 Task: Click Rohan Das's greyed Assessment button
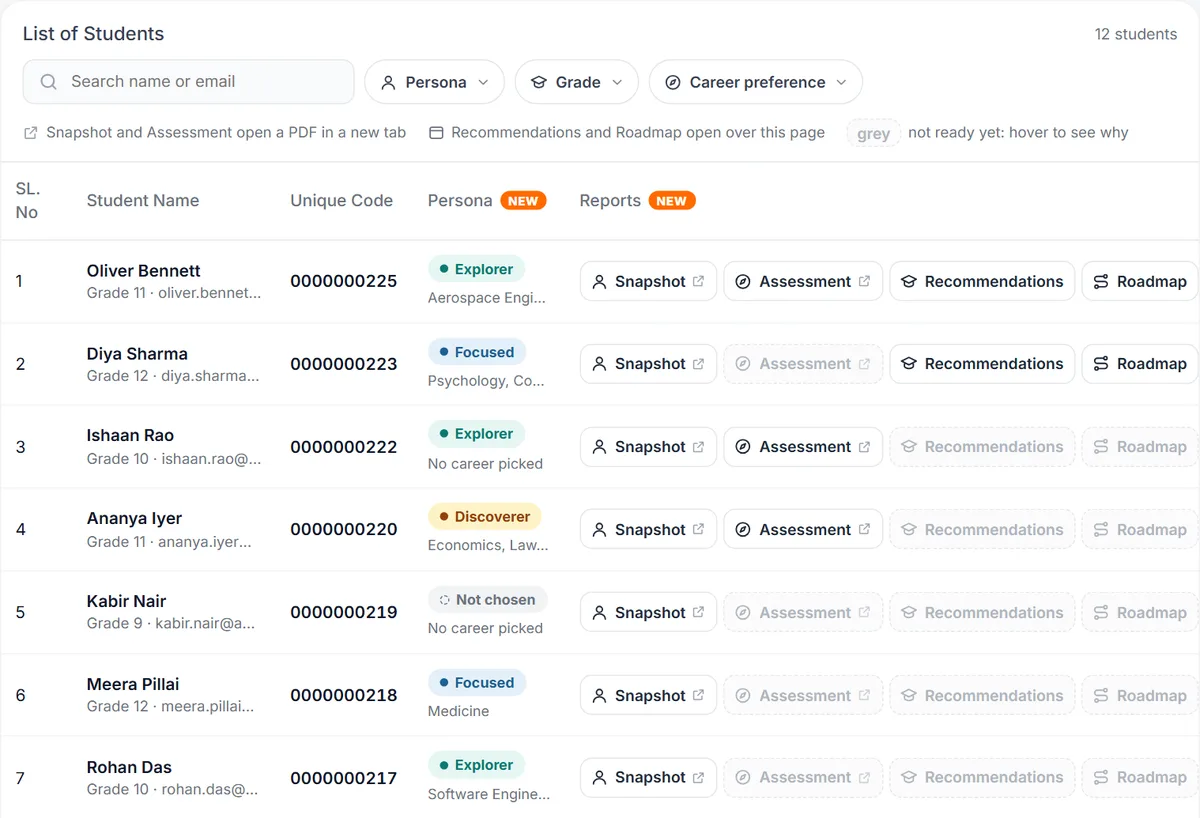pyautogui.click(x=803, y=778)
